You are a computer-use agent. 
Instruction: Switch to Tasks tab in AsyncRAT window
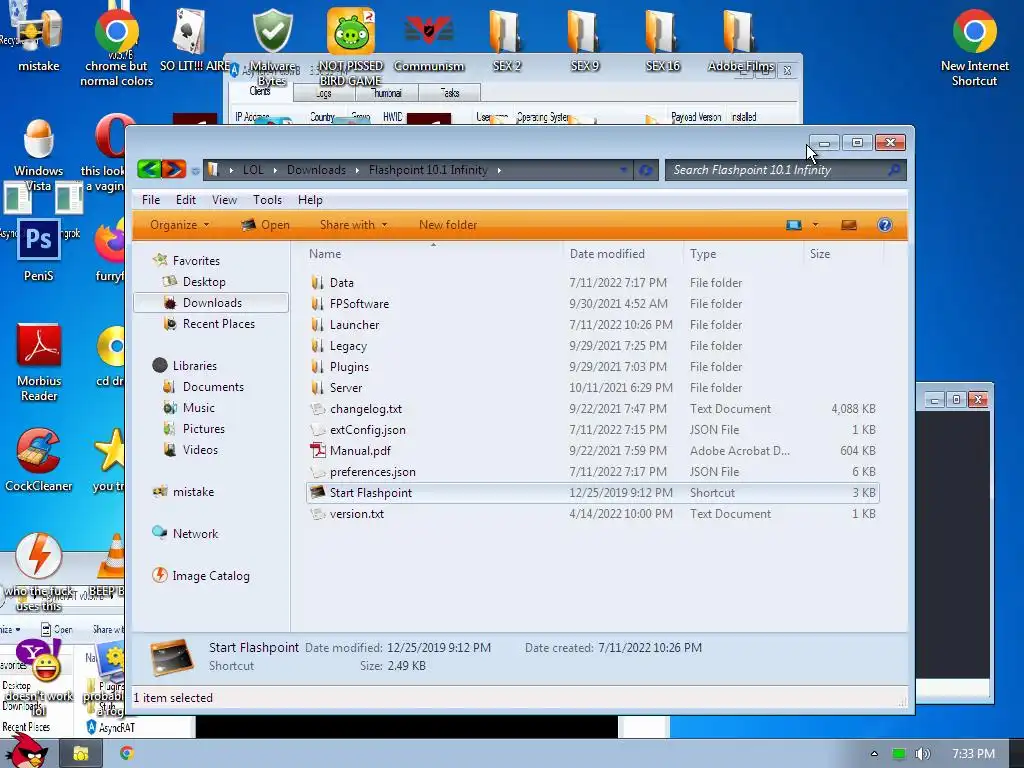click(449, 93)
